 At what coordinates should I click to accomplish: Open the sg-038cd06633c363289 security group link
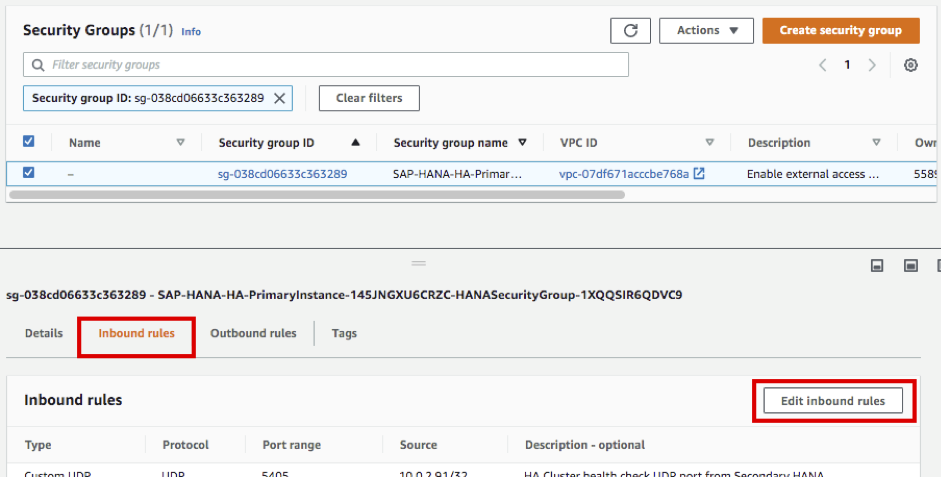coord(282,174)
